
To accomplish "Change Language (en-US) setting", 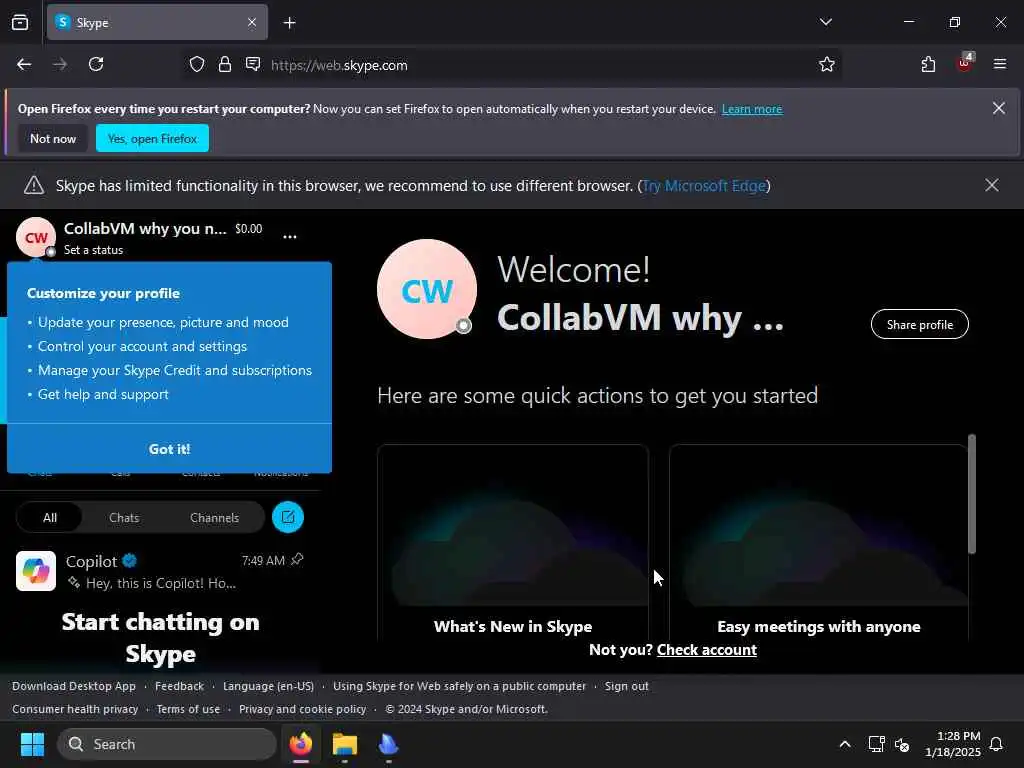I will coord(268,686).
